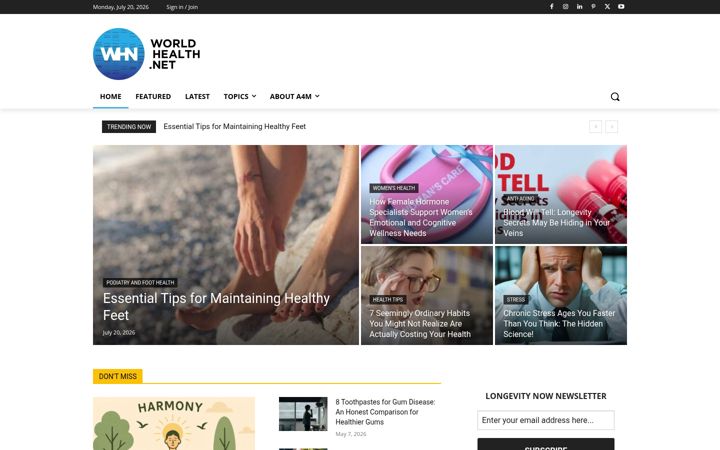Read the 8 Toothpastes for Gum Disease article
Image resolution: width=720 pixels, height=450 pixels.
click(x=385, y=412)
